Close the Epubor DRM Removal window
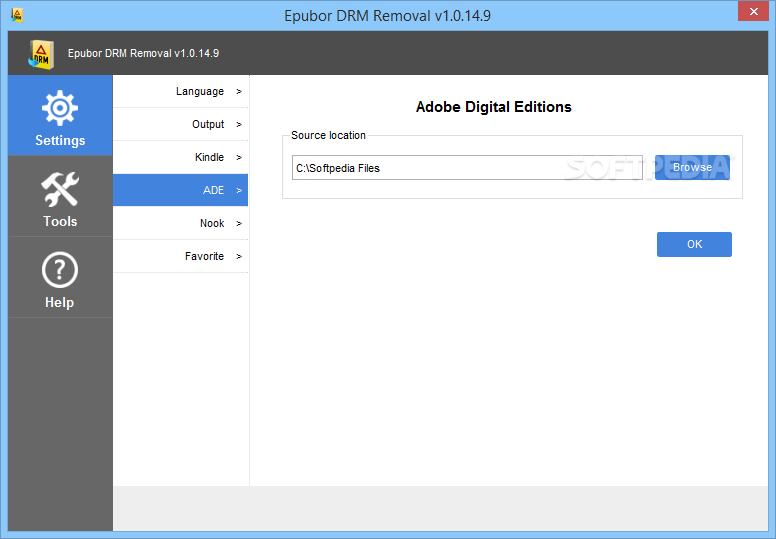Screen dimensions: 776x539 (753, 11)
